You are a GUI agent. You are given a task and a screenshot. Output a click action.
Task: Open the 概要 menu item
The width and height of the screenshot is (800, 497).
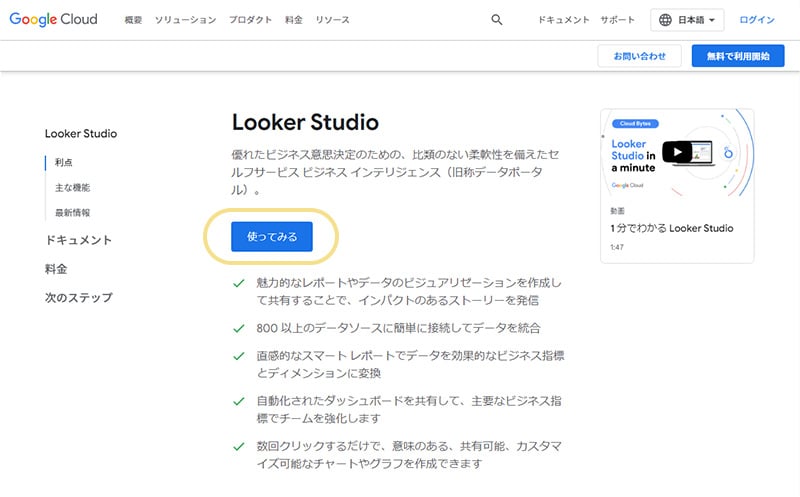133,20
